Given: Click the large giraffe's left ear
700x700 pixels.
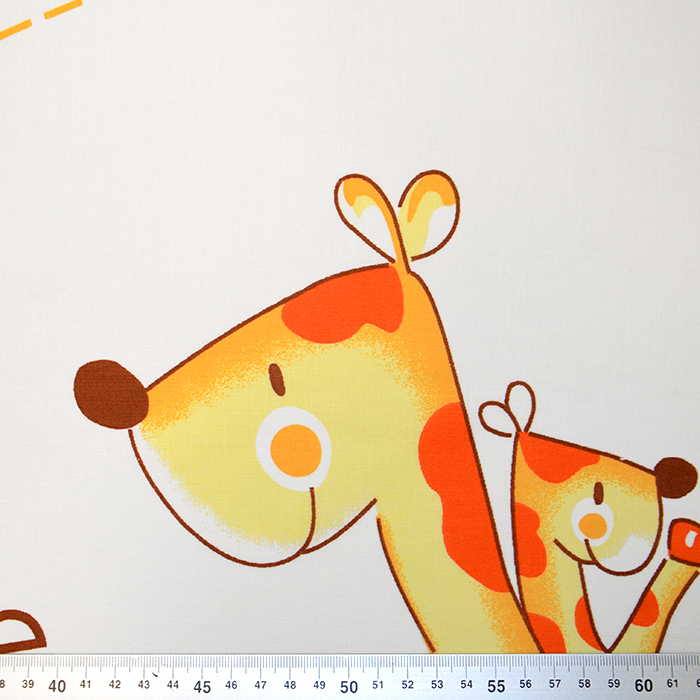Looking at the screenshot, I should 368,207.
